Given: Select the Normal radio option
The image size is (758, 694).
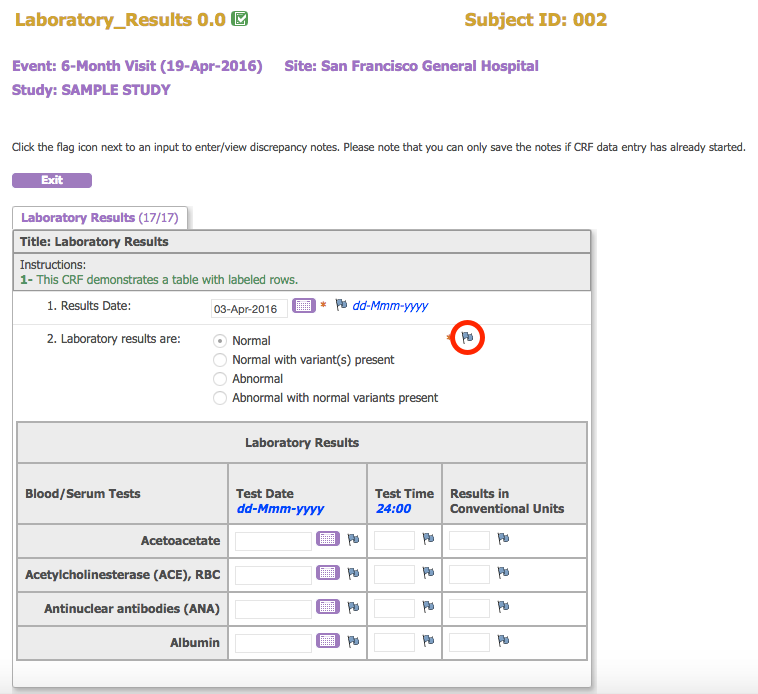Looking at the screenshot, I should pyautogui.click(x=220, y=341).
